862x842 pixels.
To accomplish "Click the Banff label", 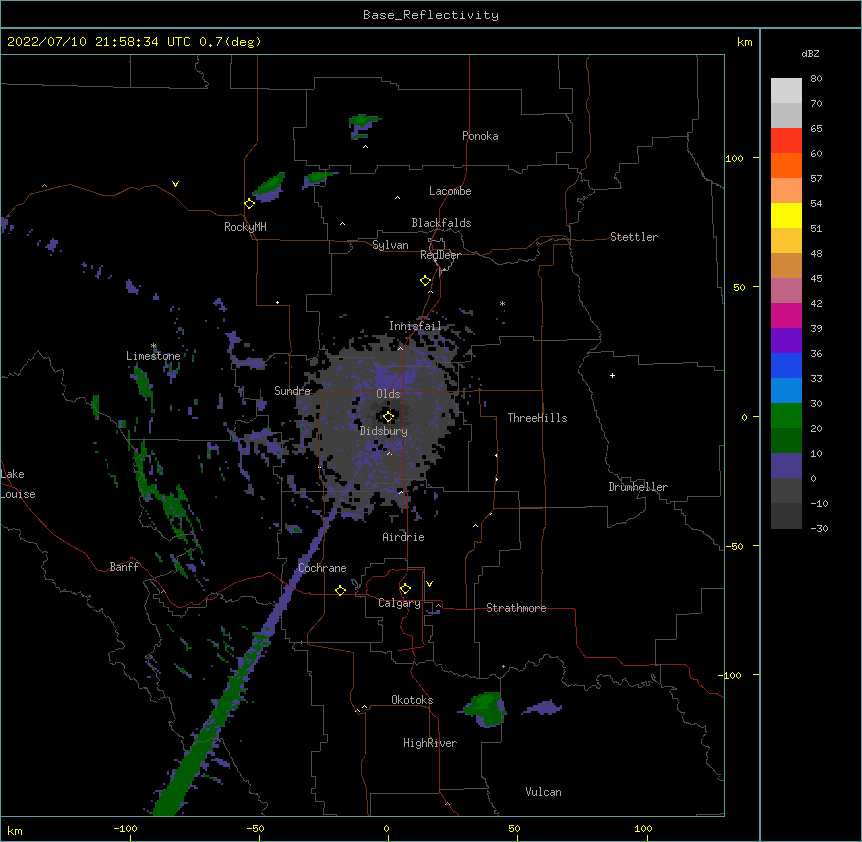I will [x=124, y=567].
